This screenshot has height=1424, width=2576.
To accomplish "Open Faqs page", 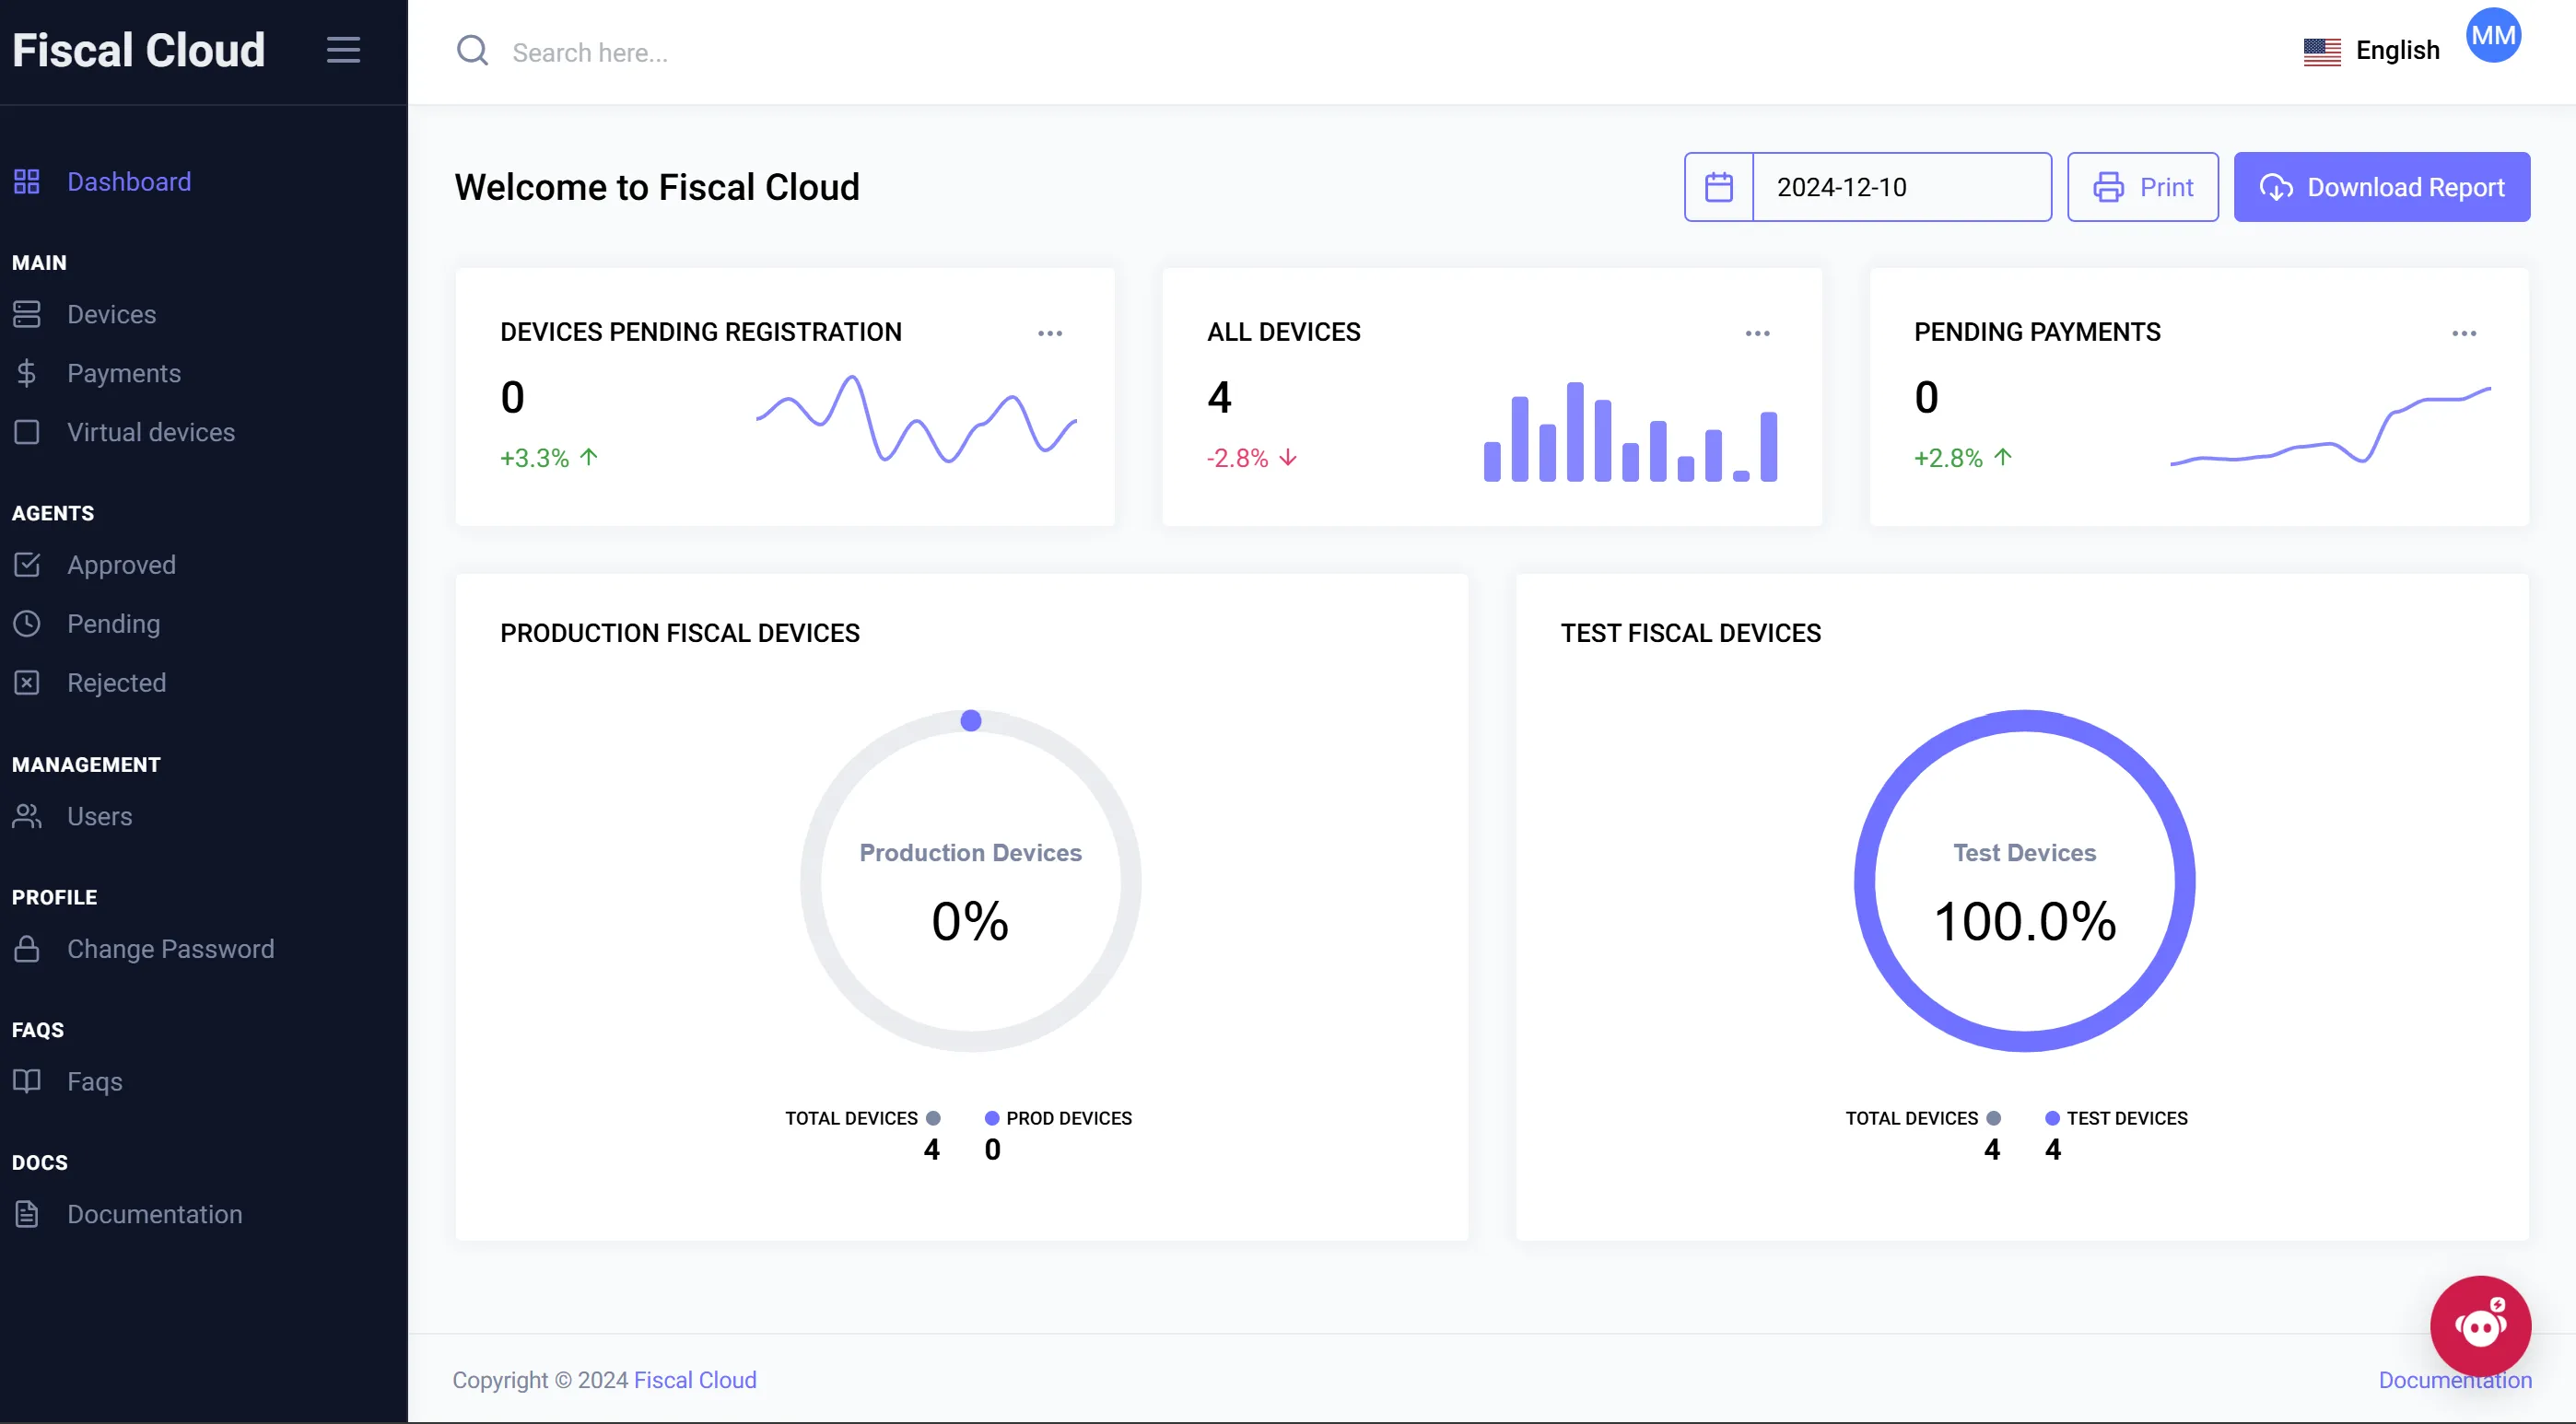I will click(94, 1081).
